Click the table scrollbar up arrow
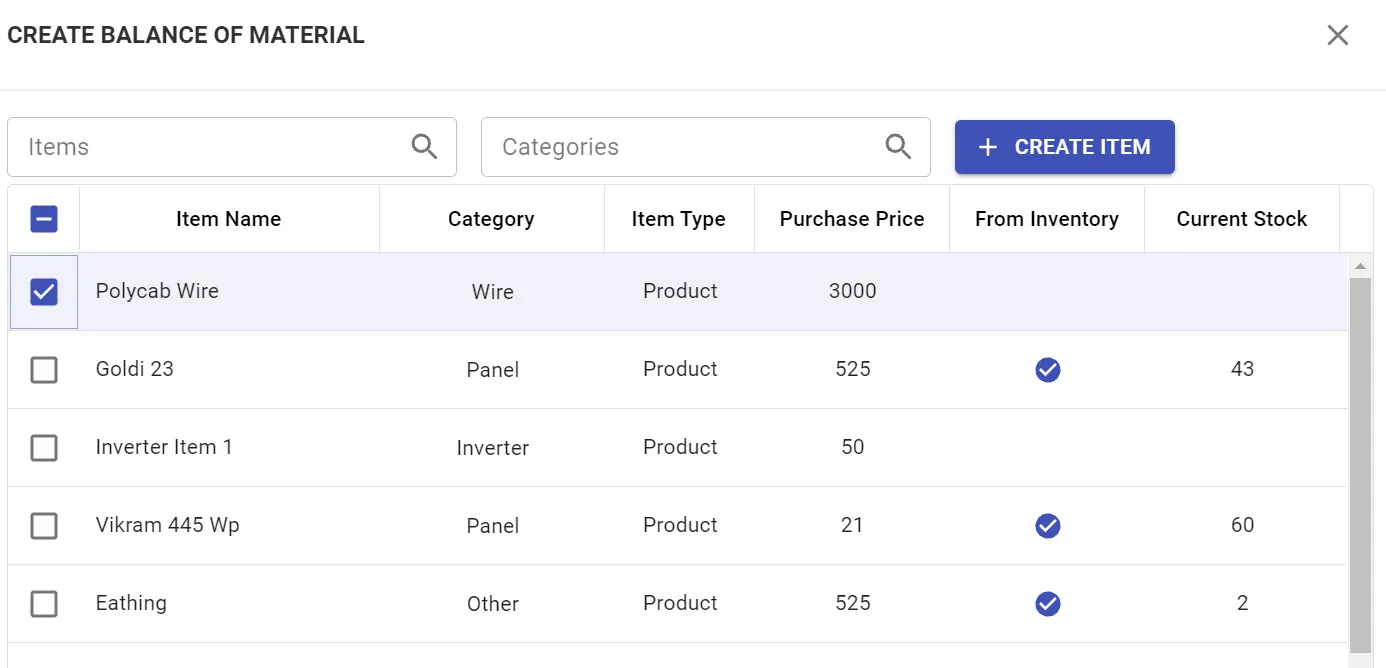This screenshot has height=668, width=1386. [1360, 267]
